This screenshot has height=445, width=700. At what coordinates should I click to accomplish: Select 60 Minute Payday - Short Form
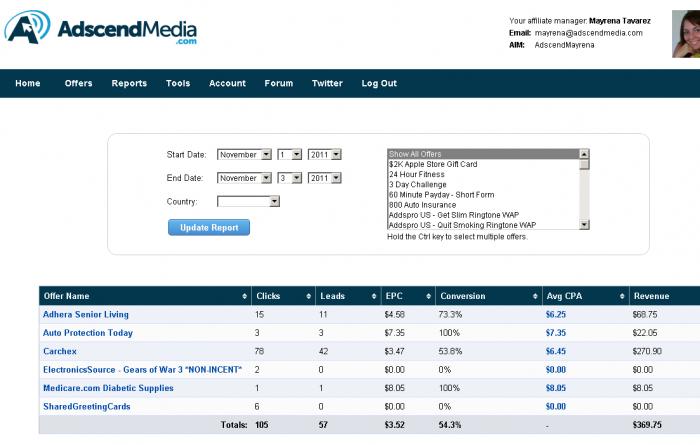coord(483,195)
